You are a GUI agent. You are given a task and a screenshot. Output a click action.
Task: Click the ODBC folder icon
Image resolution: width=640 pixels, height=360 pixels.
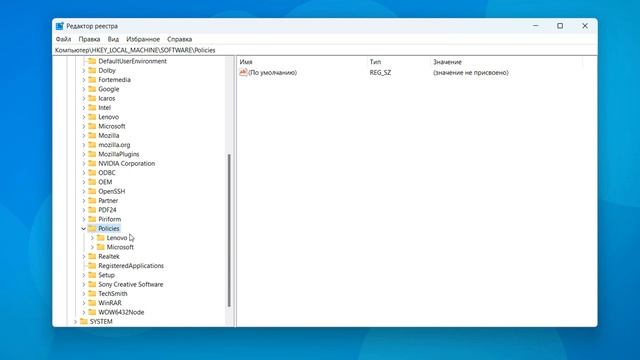point(92,173)
